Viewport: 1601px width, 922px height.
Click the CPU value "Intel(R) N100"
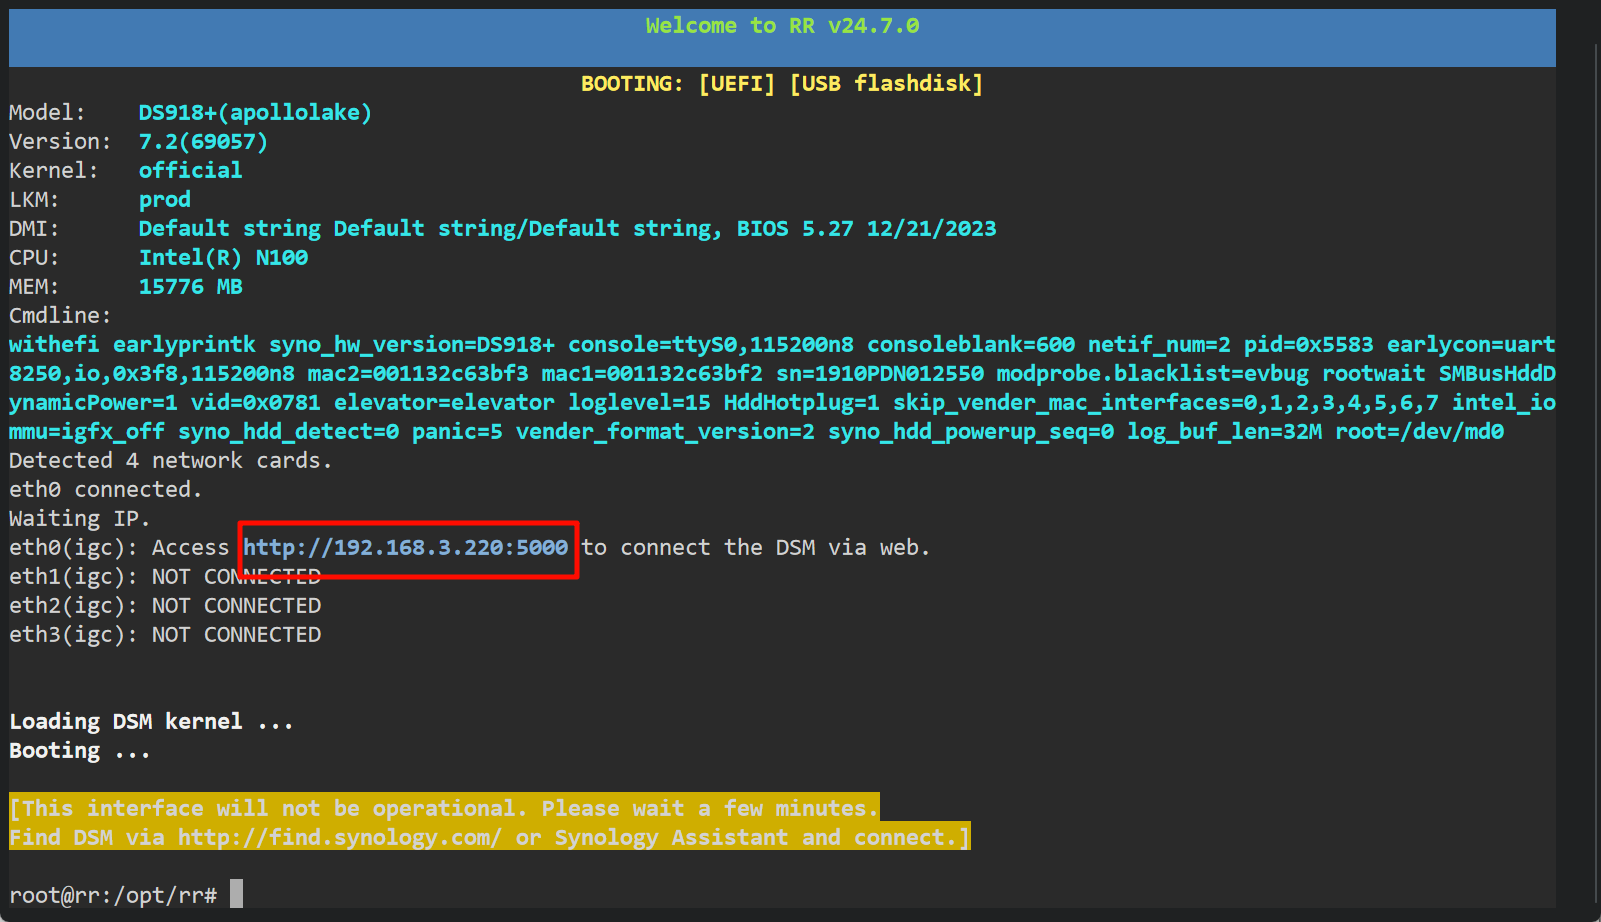pos(223,258)
